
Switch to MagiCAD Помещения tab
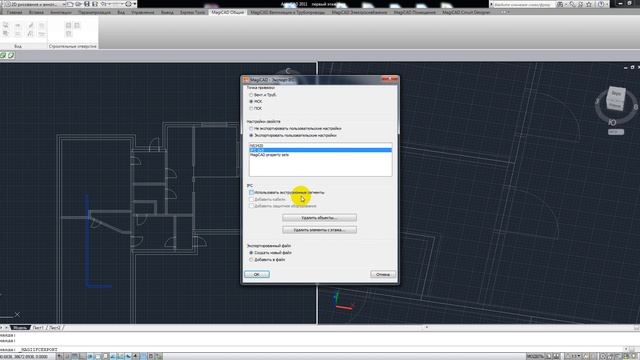pos(414,12)
